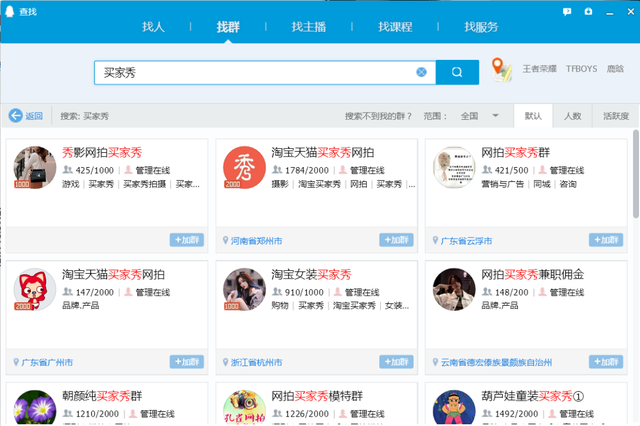Click location pin icon beside 河南省郑州市

pos(225,240)
